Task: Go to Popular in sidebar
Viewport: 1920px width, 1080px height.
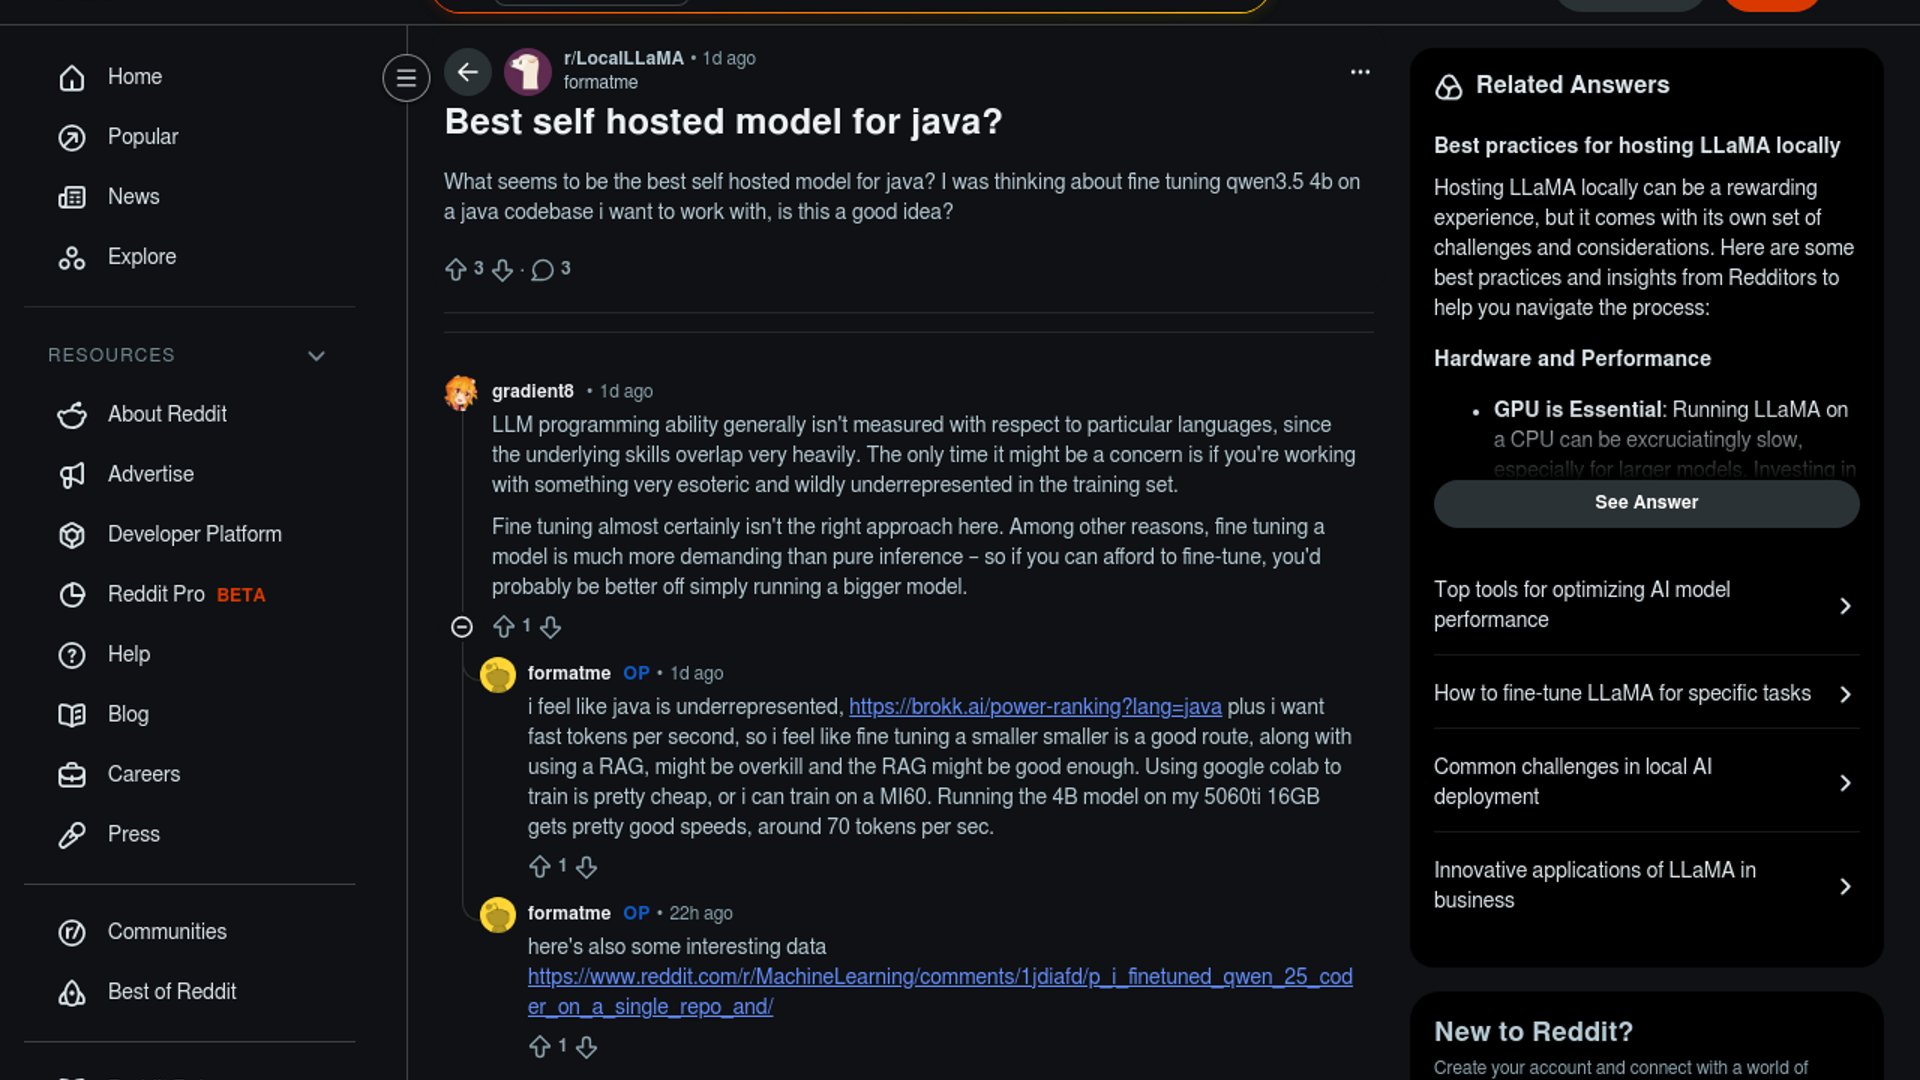Action: point(142,137)
